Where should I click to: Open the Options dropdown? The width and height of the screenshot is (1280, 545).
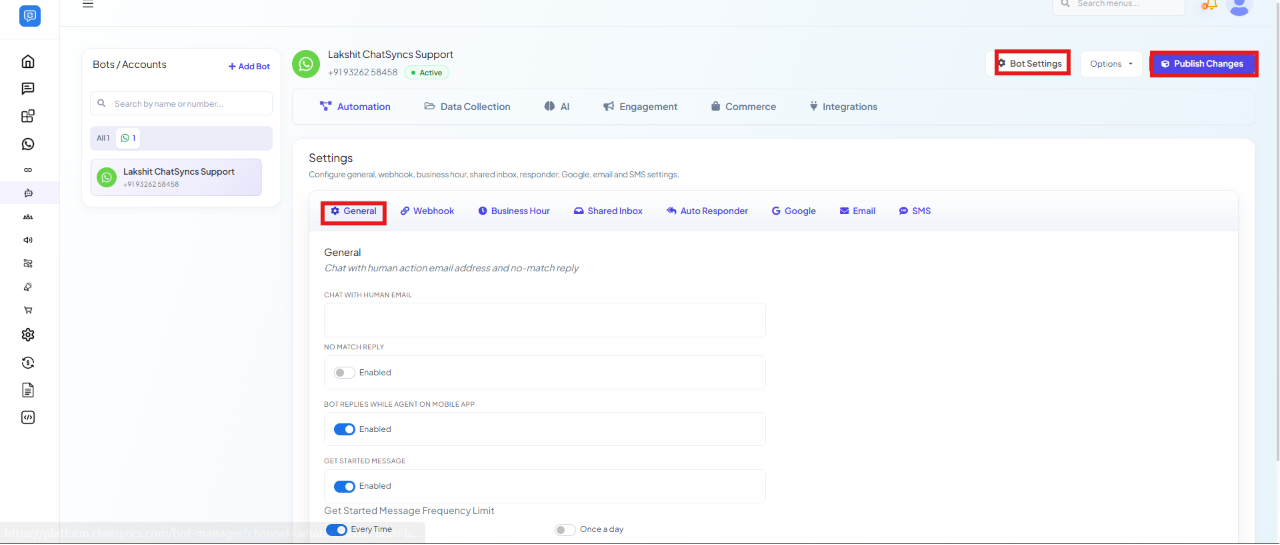click(x=1111, y=64)
